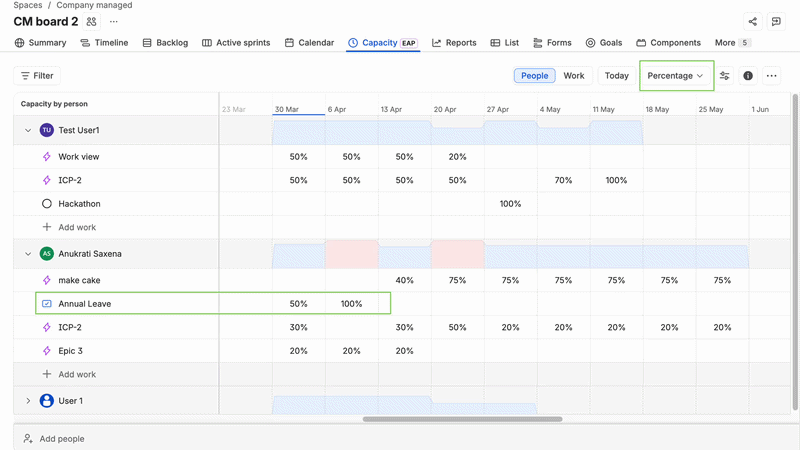Click Anukrati Saxena avatar
The image size is (800, 450).
(46, 254)
